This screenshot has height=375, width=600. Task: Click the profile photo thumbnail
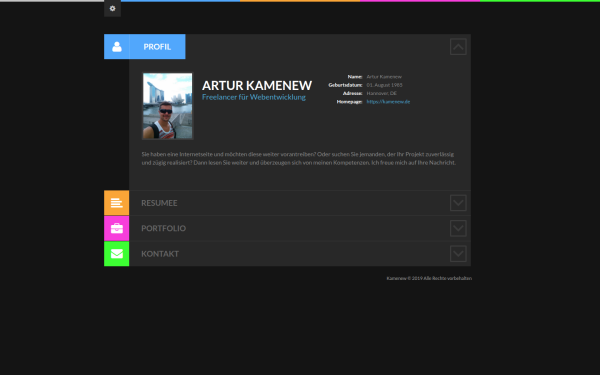point(168,106)
